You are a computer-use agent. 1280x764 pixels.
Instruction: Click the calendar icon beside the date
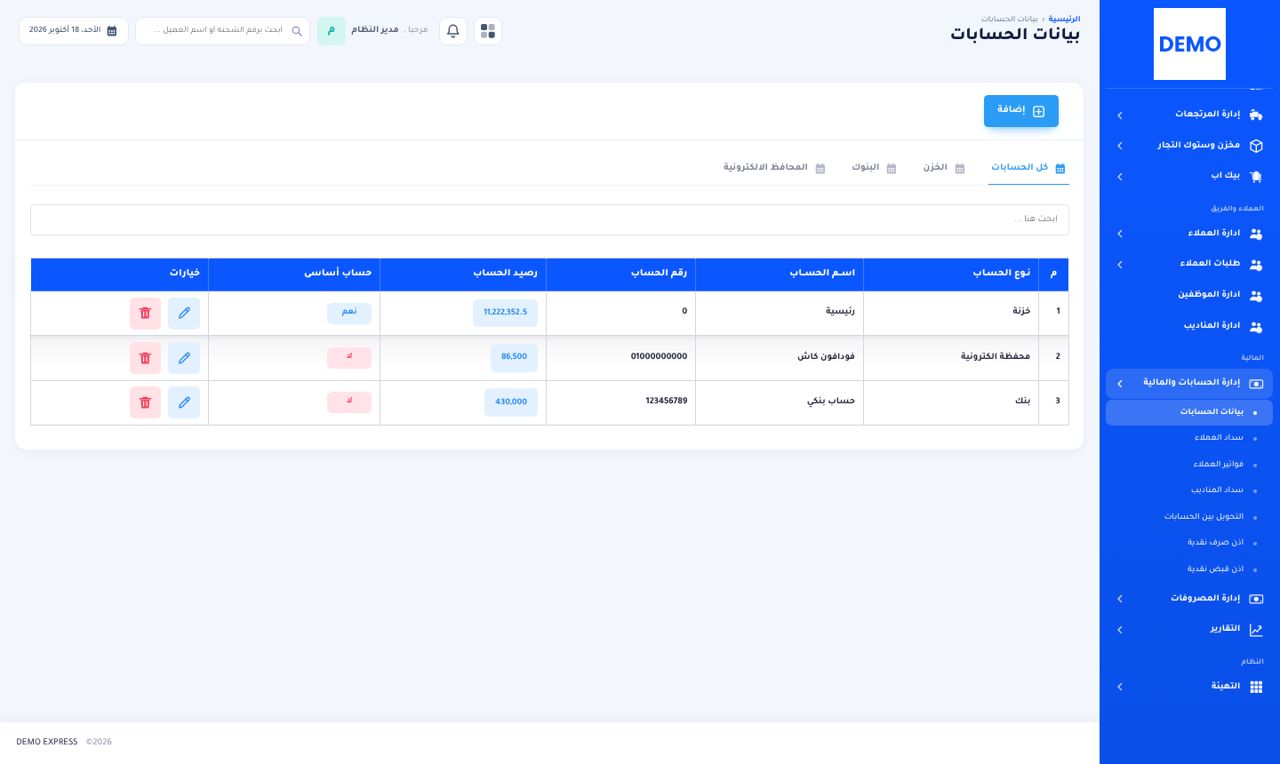[x=112, y=31]
